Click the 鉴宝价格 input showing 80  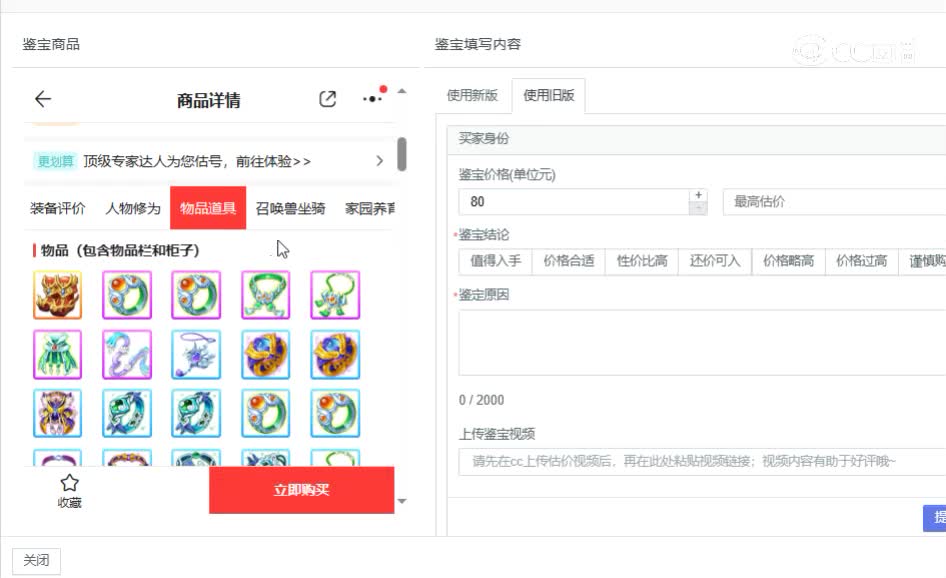click(574, 202)
